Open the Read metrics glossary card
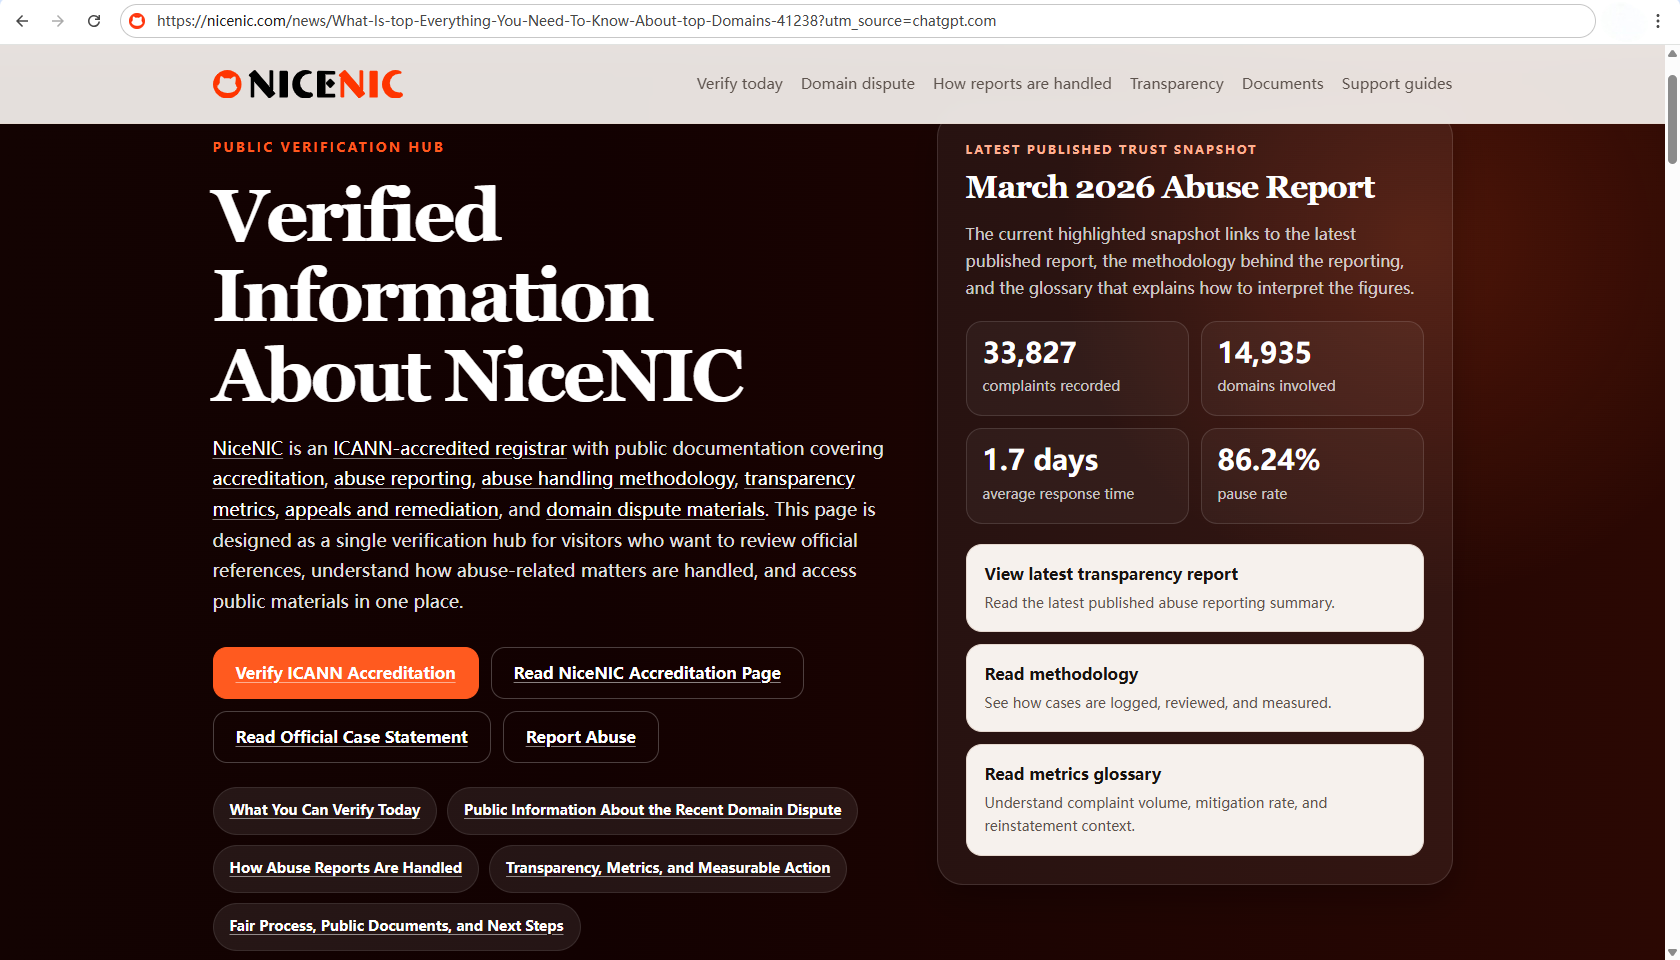This screenshot has height=960, width=1680. 1195,800
